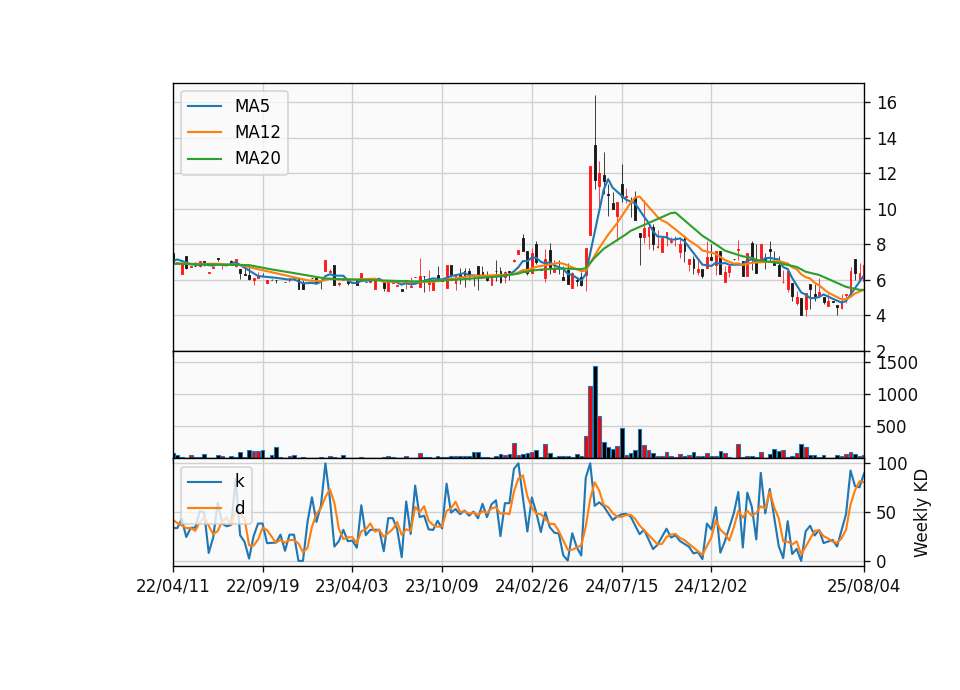Click the price axis value 14
Viewport: 960px width, 690px height.
[x=887, y=139]
